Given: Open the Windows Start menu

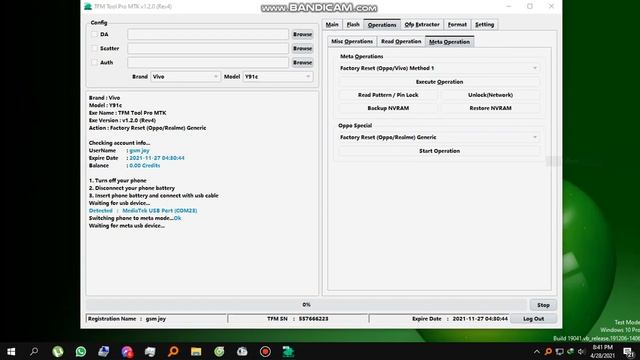Looking at the screenshot, I should (11, 351).
